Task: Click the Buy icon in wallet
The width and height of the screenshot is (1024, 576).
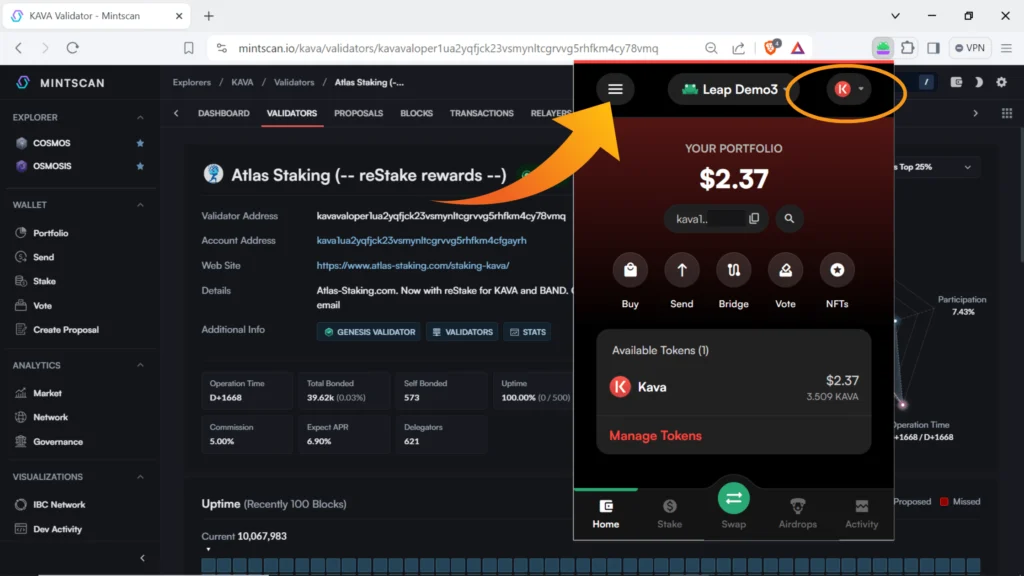Action: tap(630, 270)
